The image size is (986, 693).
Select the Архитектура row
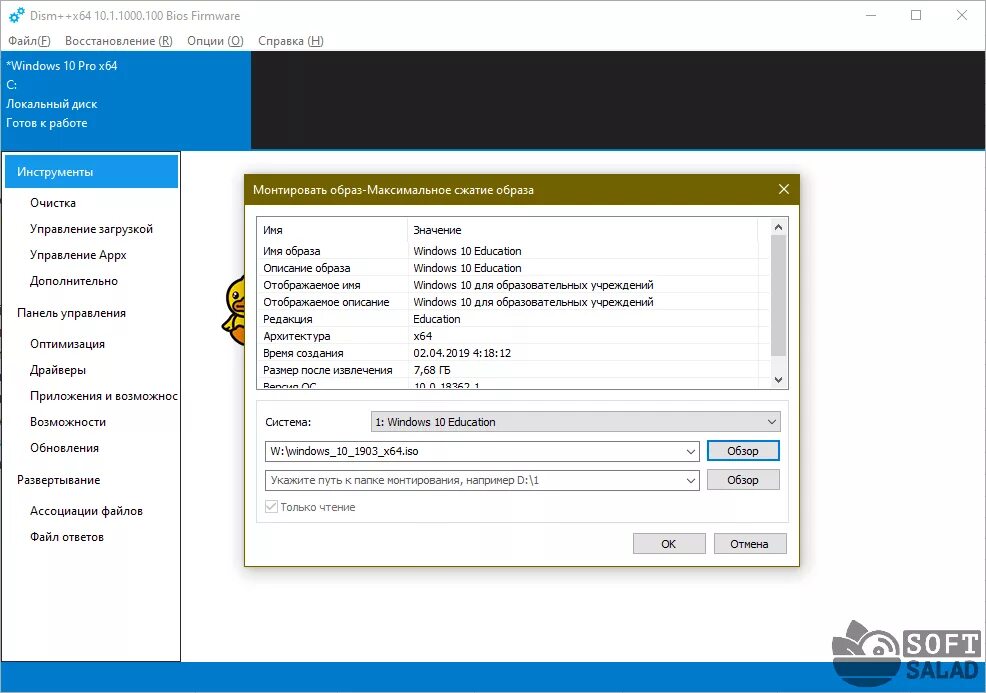pos(511,336)
